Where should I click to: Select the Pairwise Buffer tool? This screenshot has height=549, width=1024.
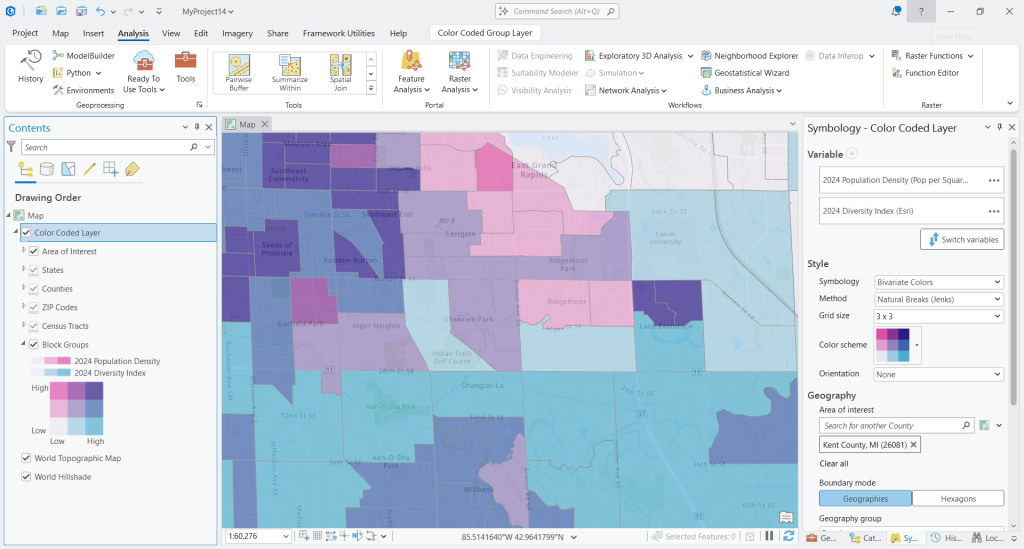[x=239, y=72]
